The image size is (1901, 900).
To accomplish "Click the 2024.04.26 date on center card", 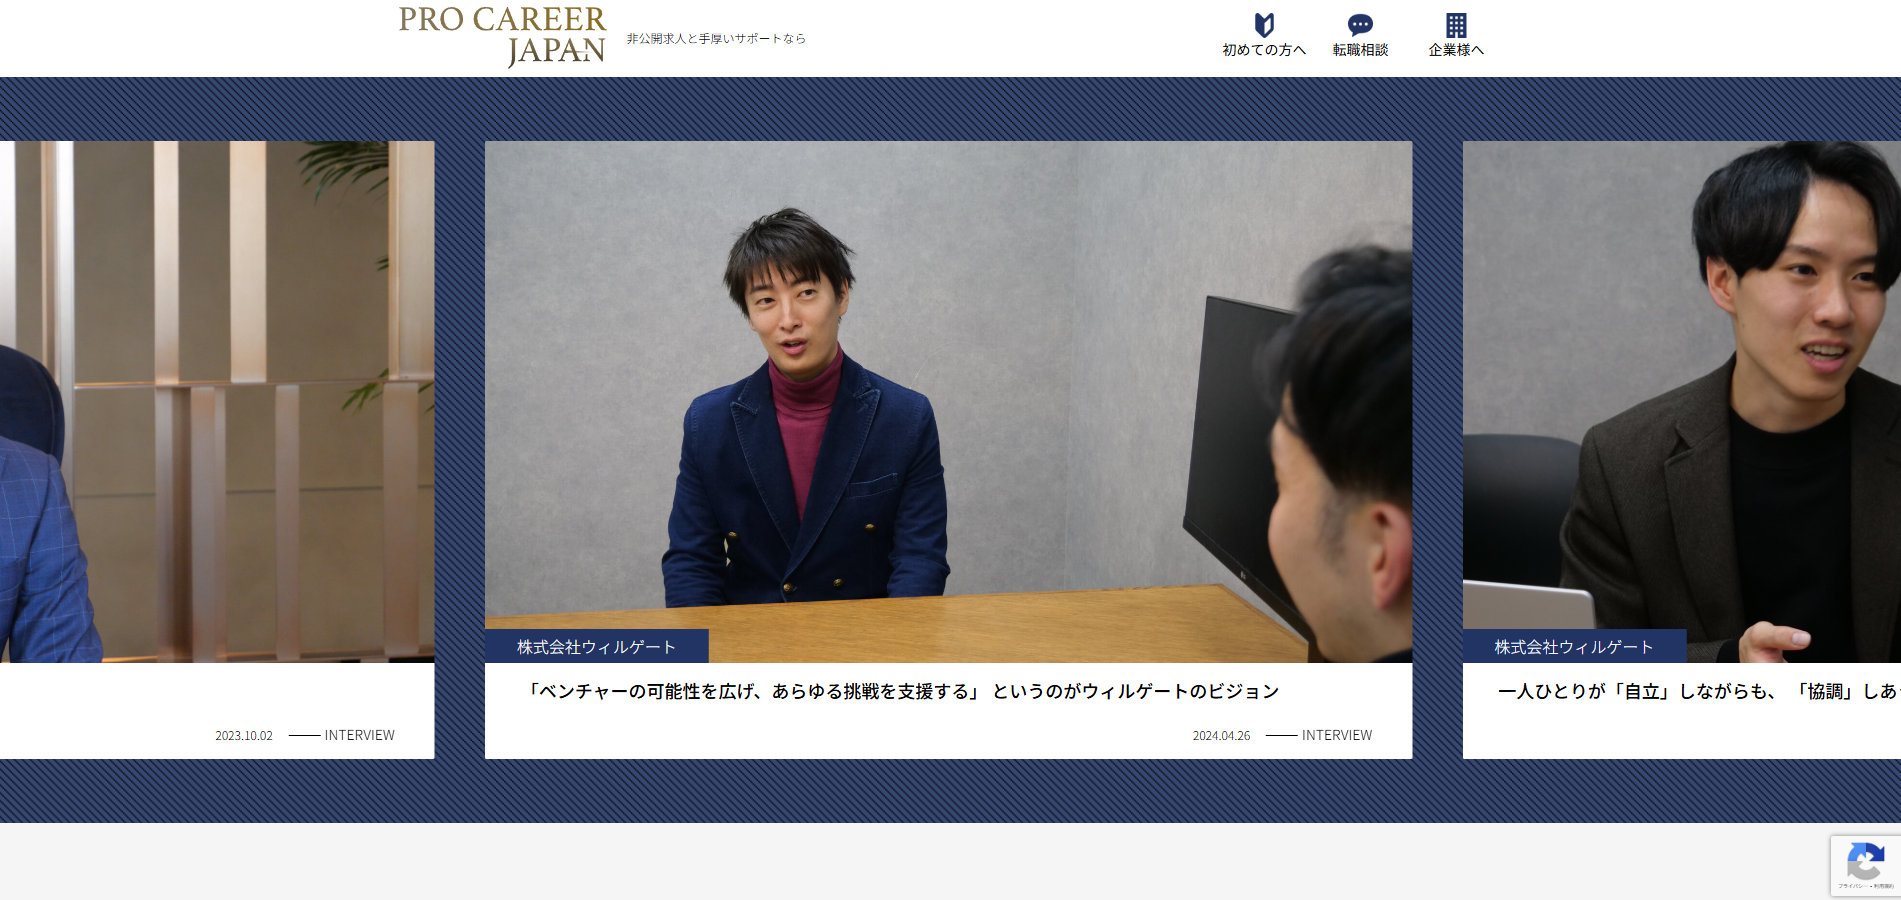I will click(1221, 735).
